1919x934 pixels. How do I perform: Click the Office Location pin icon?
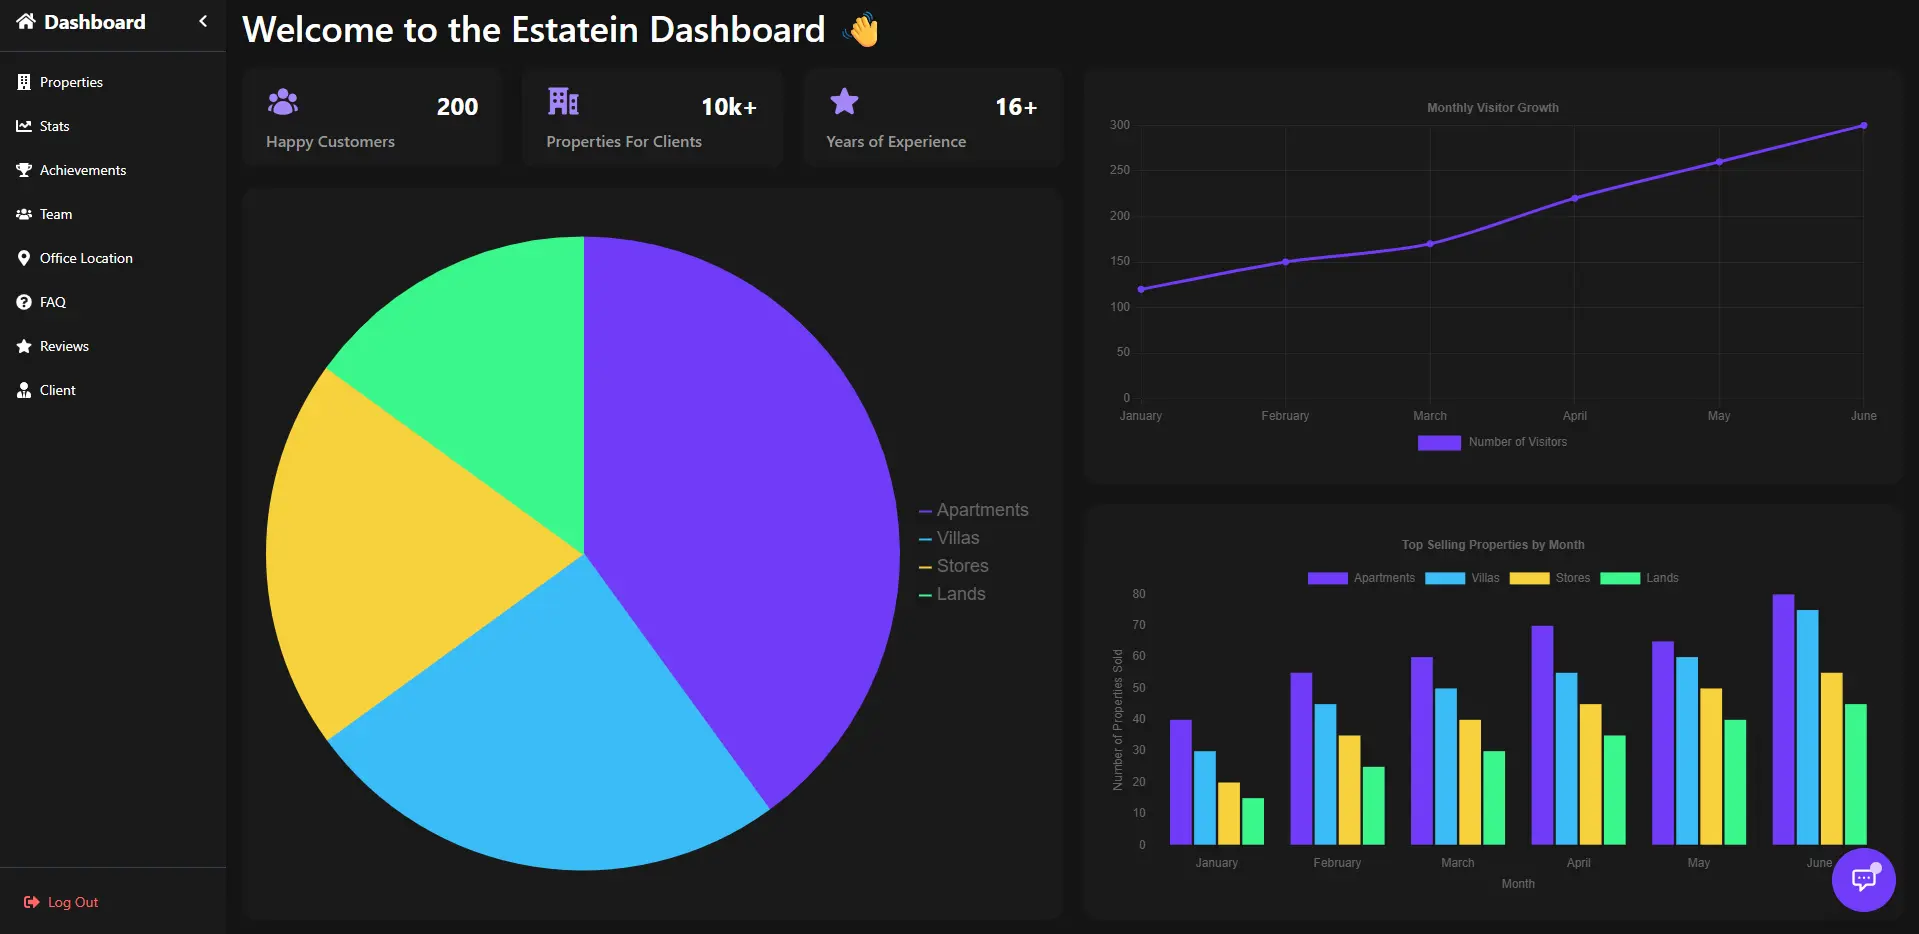coord(24,258)
